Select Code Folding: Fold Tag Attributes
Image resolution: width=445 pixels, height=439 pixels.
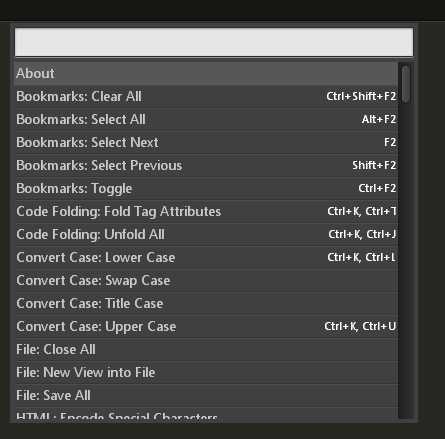point(206,211)
